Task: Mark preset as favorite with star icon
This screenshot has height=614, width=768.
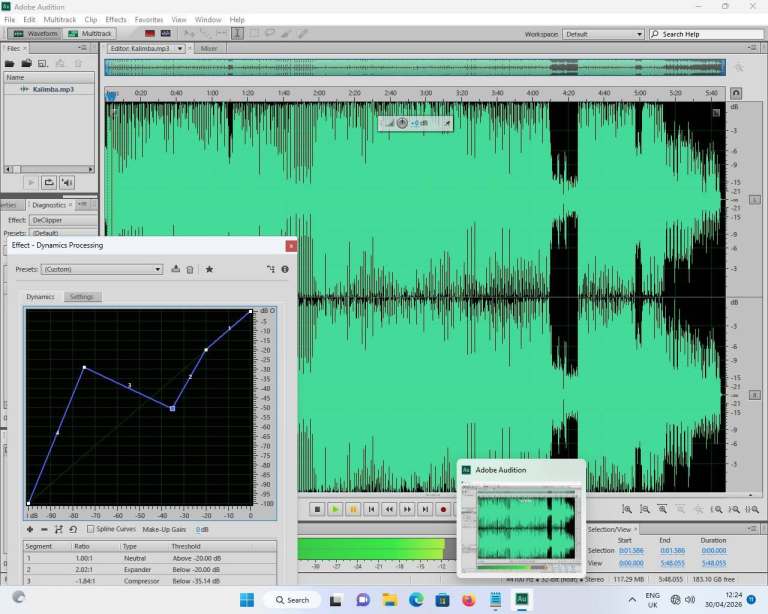Action: [x=209, y=269]
